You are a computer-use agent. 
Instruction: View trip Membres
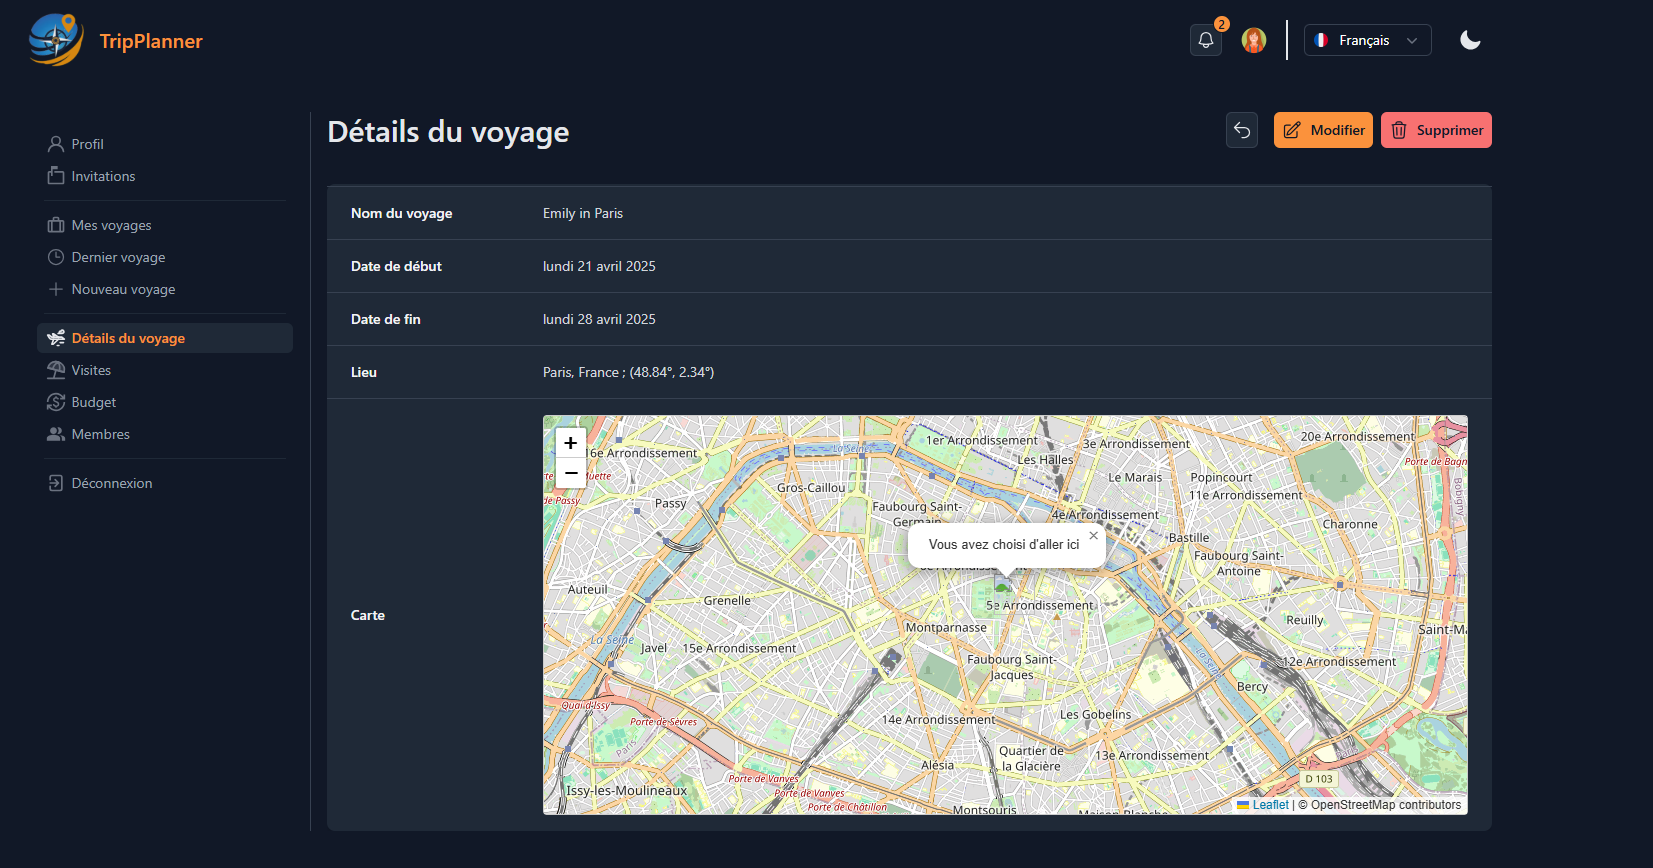coord(100,434)
